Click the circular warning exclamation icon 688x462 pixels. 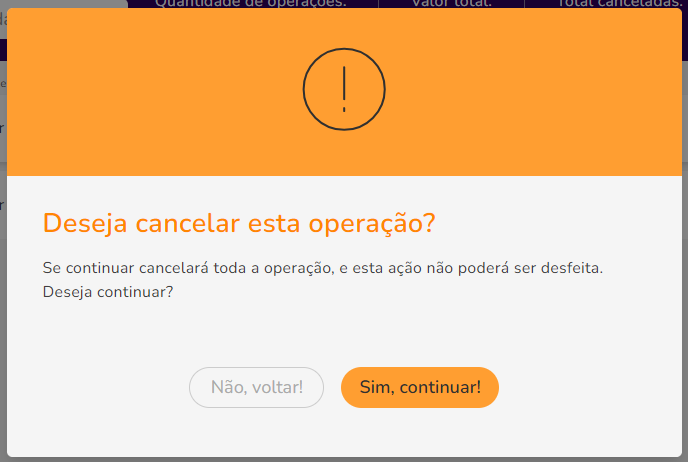tap(344, 89)
